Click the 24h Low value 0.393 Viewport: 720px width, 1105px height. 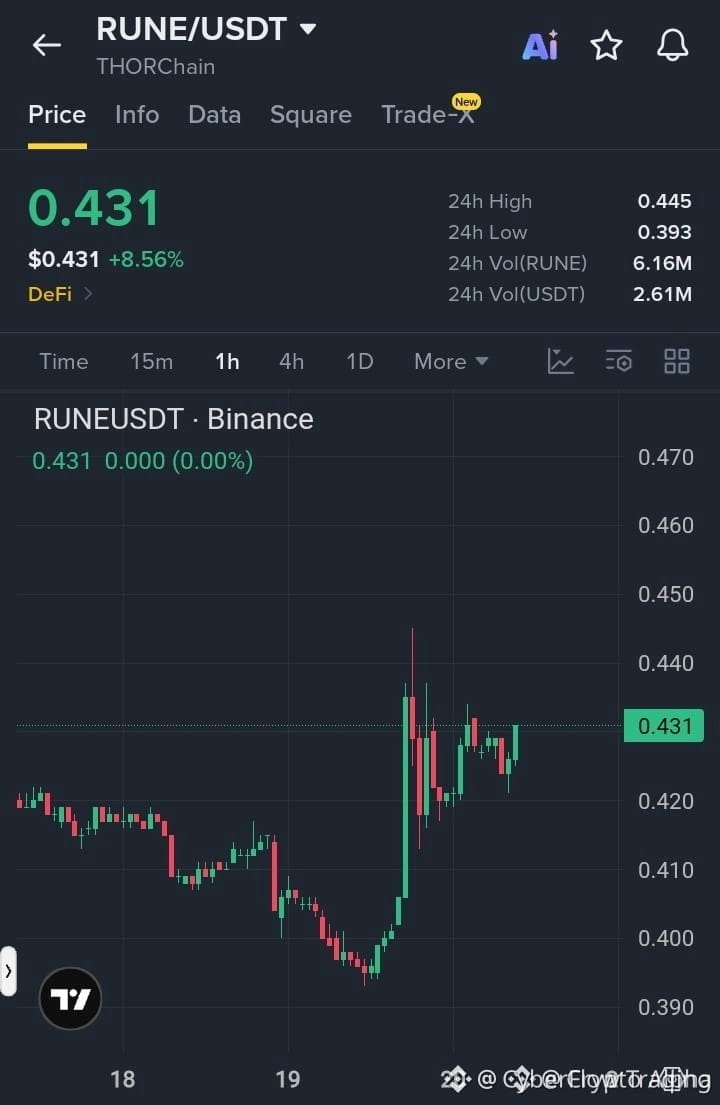664,233
